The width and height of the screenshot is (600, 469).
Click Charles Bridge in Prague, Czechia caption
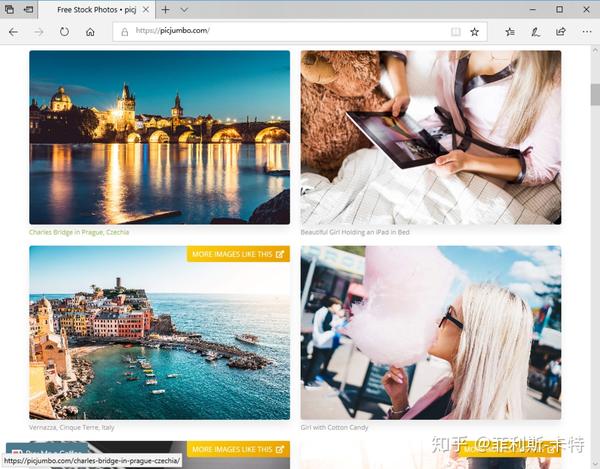(x=79, y=232)
